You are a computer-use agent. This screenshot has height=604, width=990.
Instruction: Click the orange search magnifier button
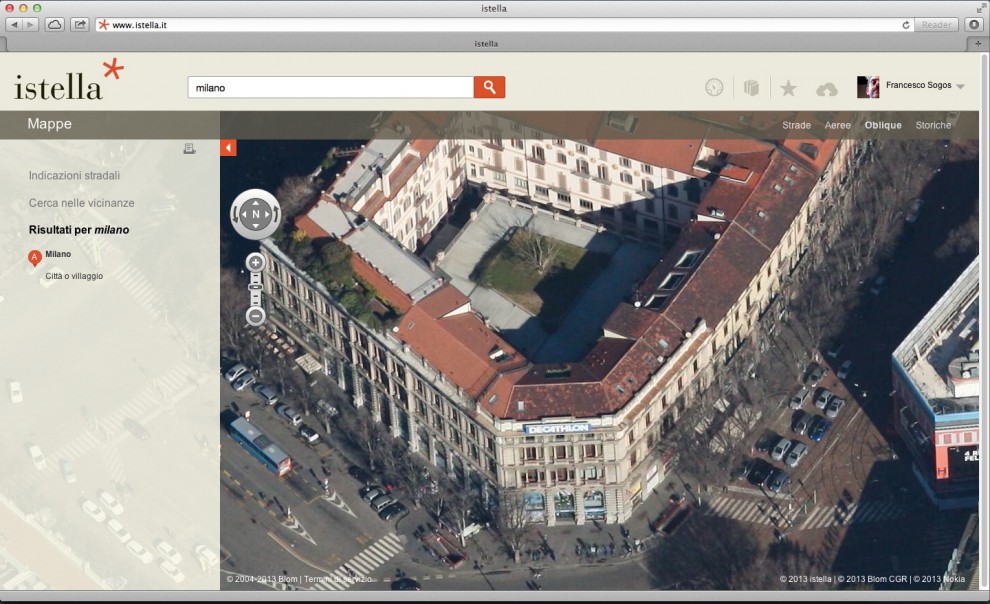pyautogui.click(x=489, y=87)
